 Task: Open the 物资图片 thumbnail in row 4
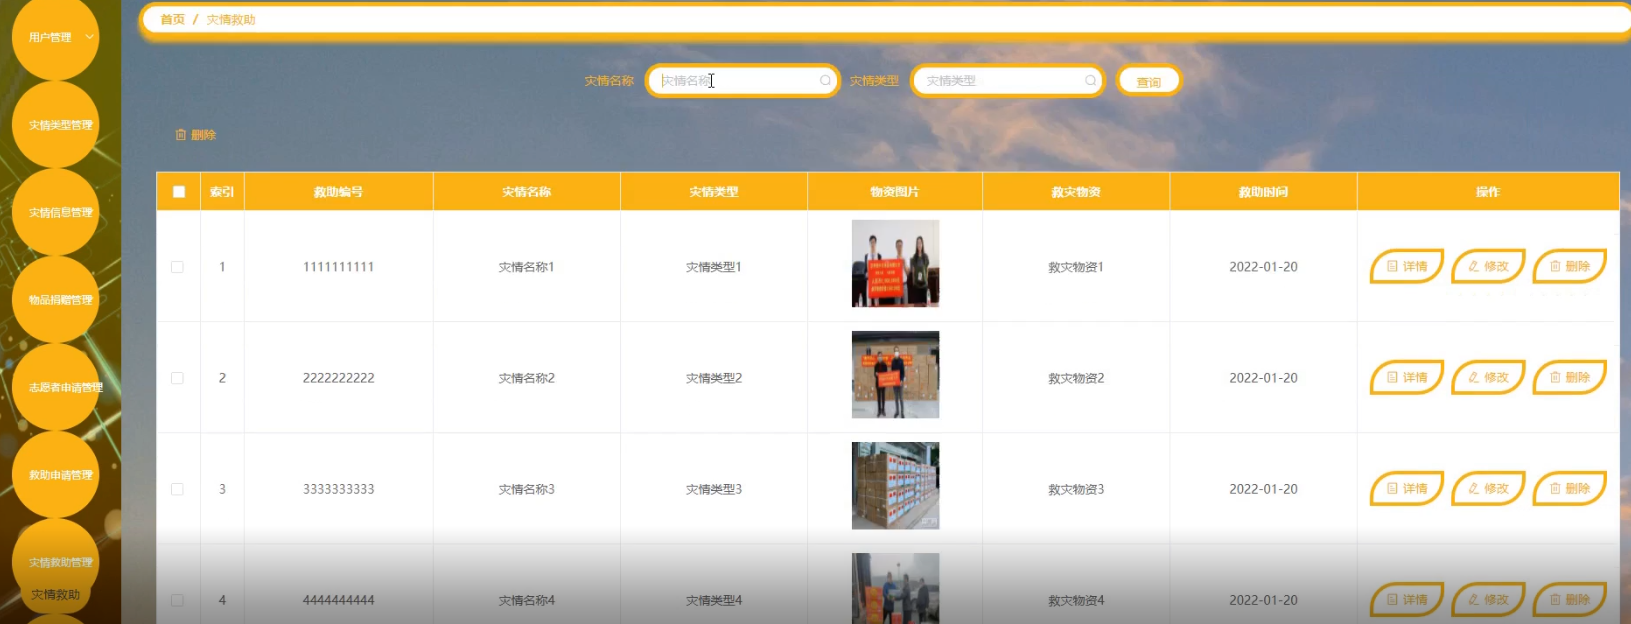click(895, 589)
